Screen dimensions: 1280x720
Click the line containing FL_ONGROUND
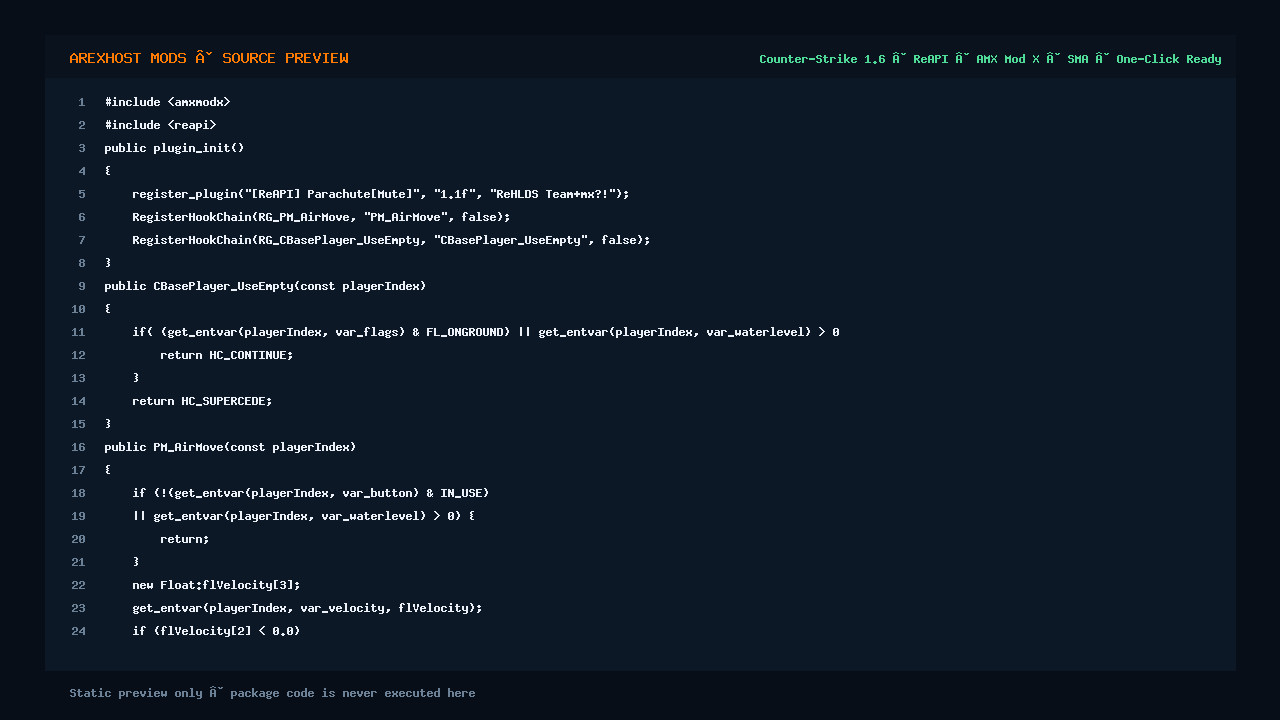[486, 332]
